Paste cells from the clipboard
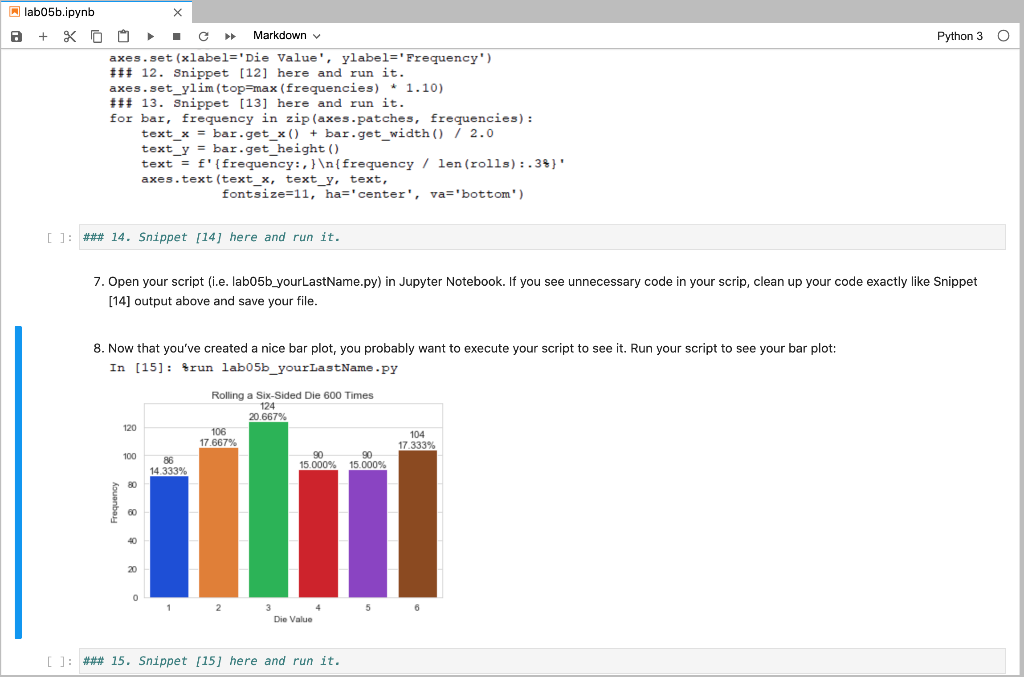The width and height of the screenshot is (1024, 677). [123, 35]
